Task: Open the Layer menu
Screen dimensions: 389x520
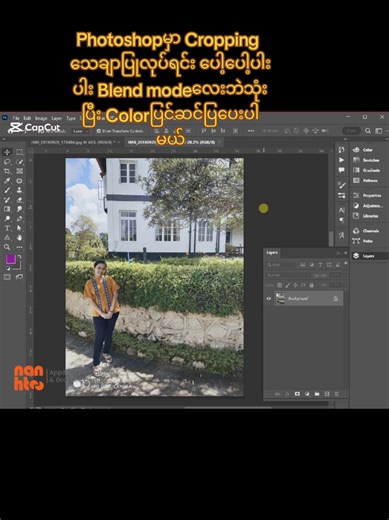Action: (57, 118)
